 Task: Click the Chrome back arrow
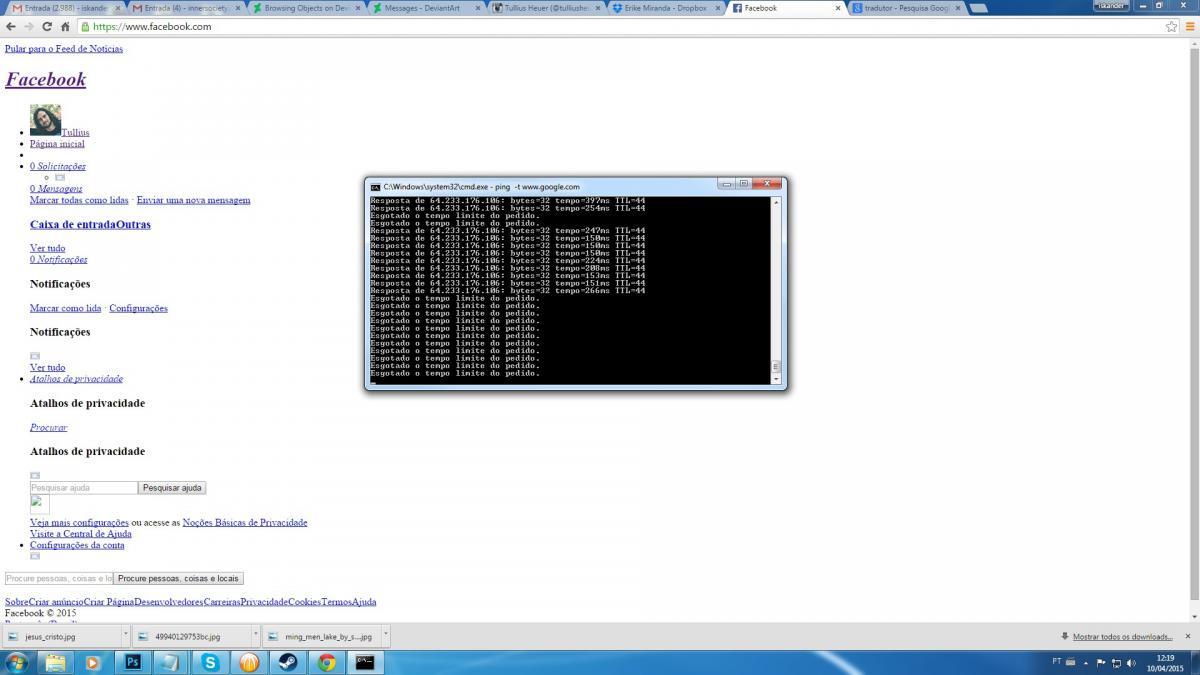(x=11, y=26)
